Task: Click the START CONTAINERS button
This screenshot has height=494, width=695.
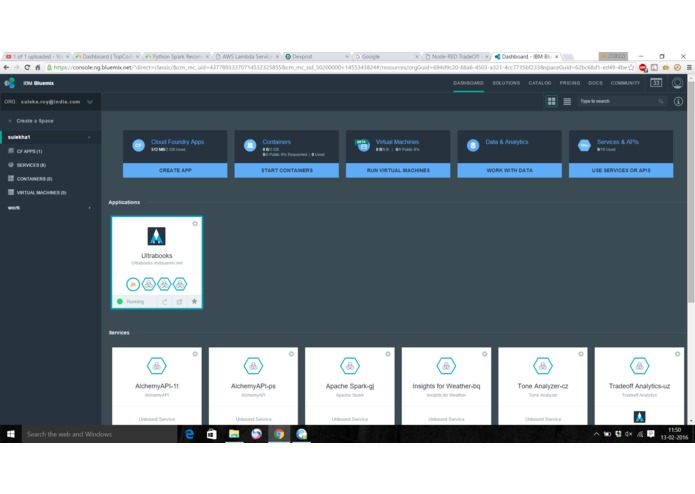Action: coord(287,171)
